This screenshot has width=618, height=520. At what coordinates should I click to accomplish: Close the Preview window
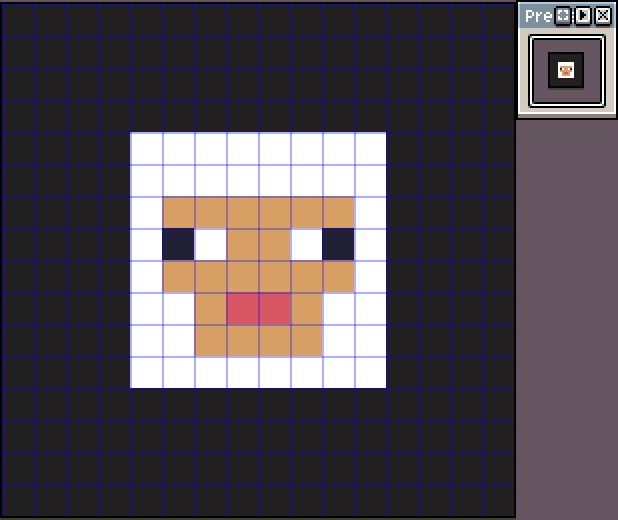click(x=603, y=16)
